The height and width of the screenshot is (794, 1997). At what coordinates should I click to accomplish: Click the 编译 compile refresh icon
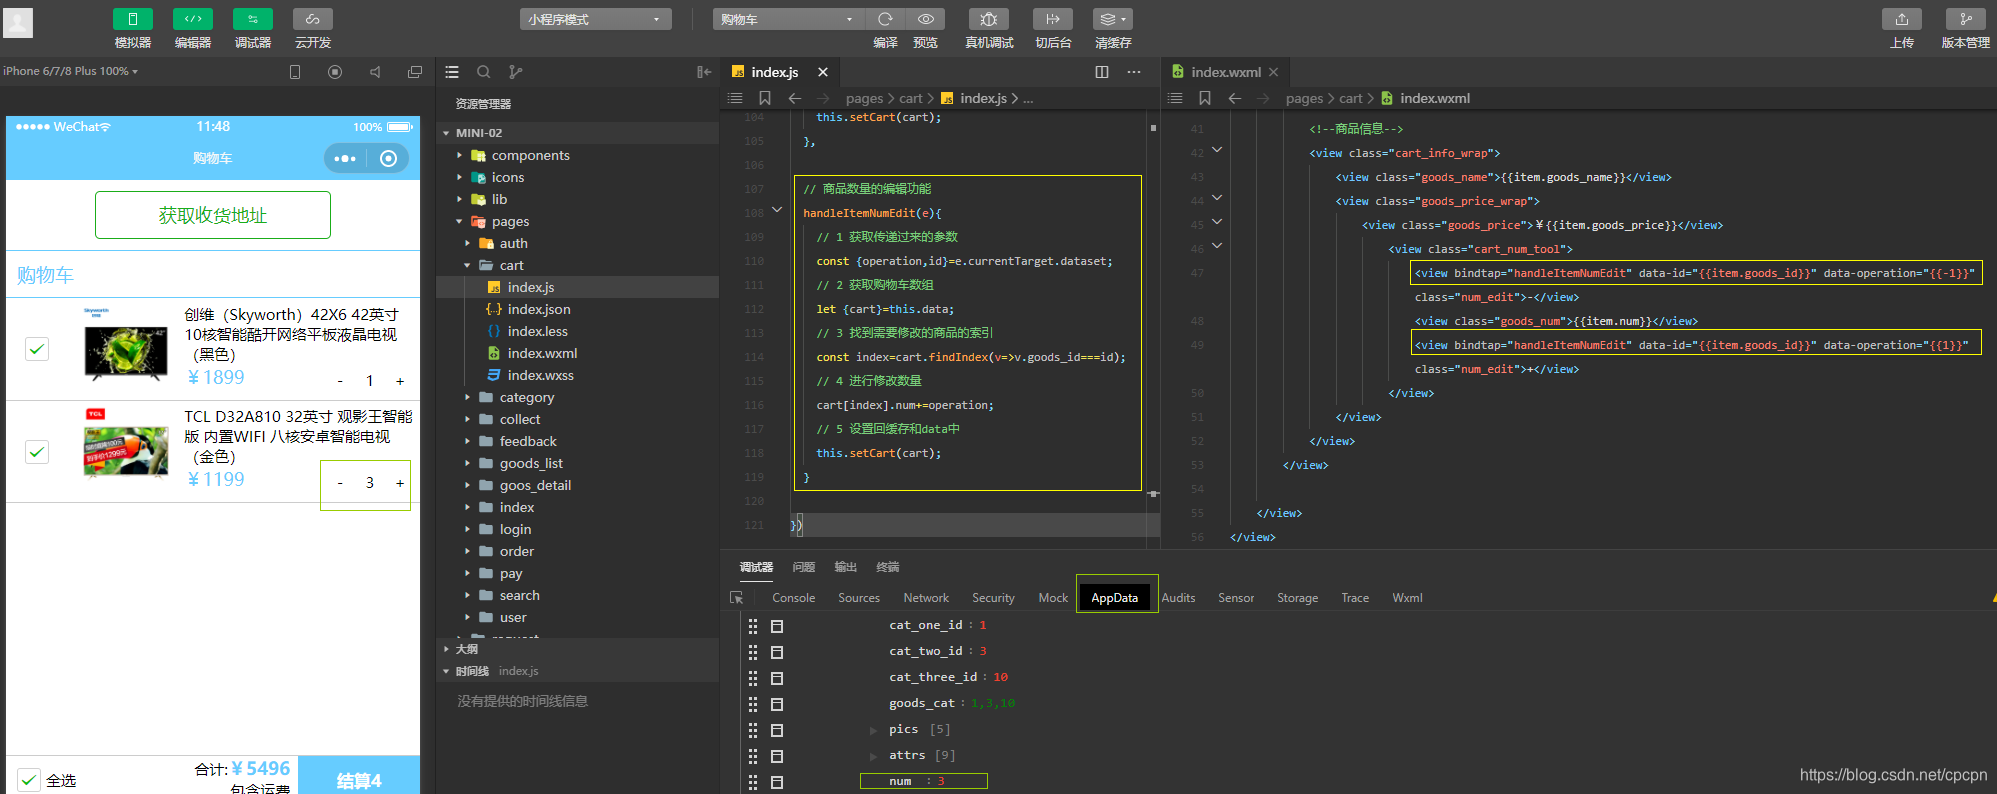(x=885, y=19)
